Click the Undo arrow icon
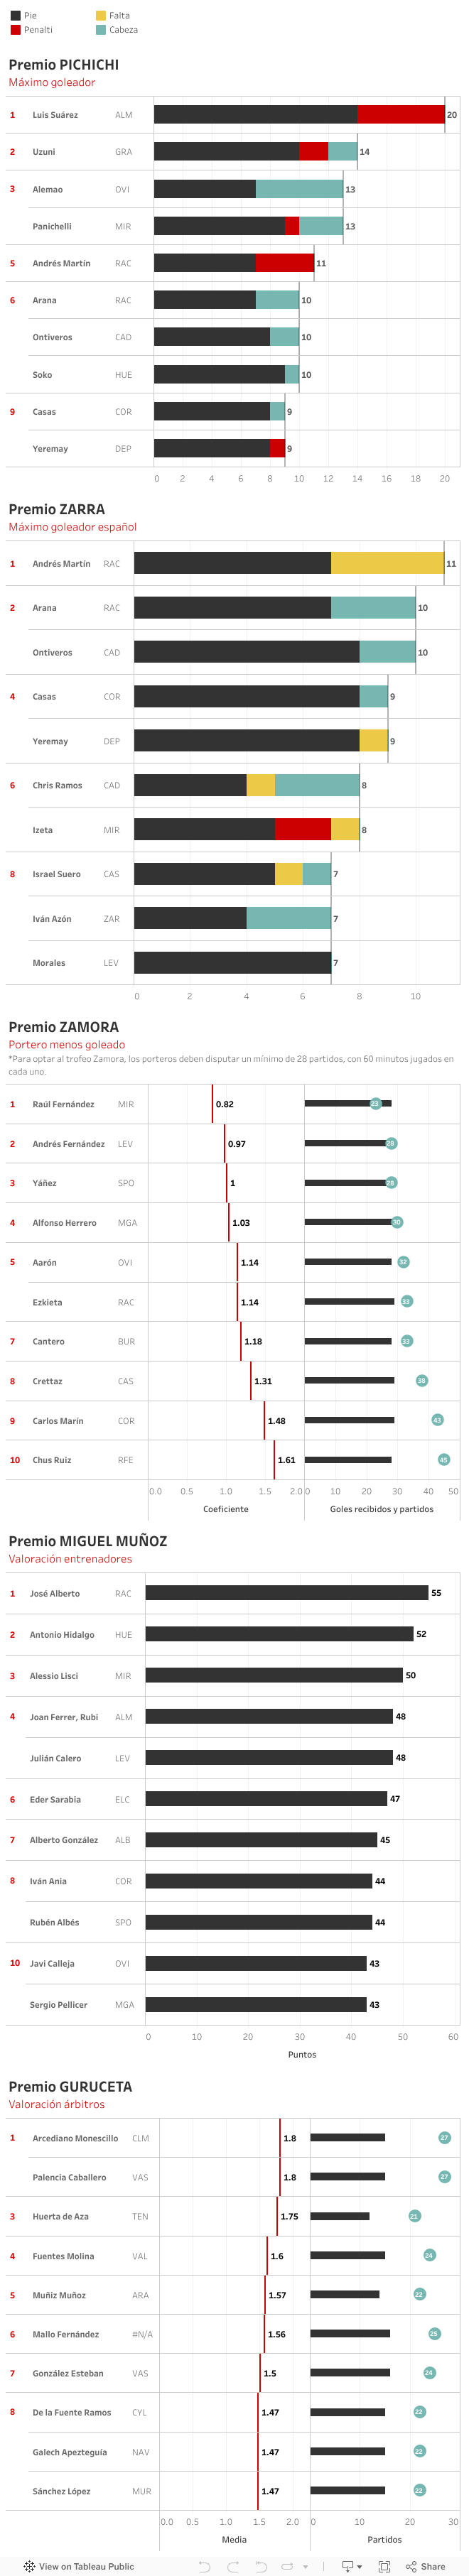 pyautogui.click(x=204, y=2566)
